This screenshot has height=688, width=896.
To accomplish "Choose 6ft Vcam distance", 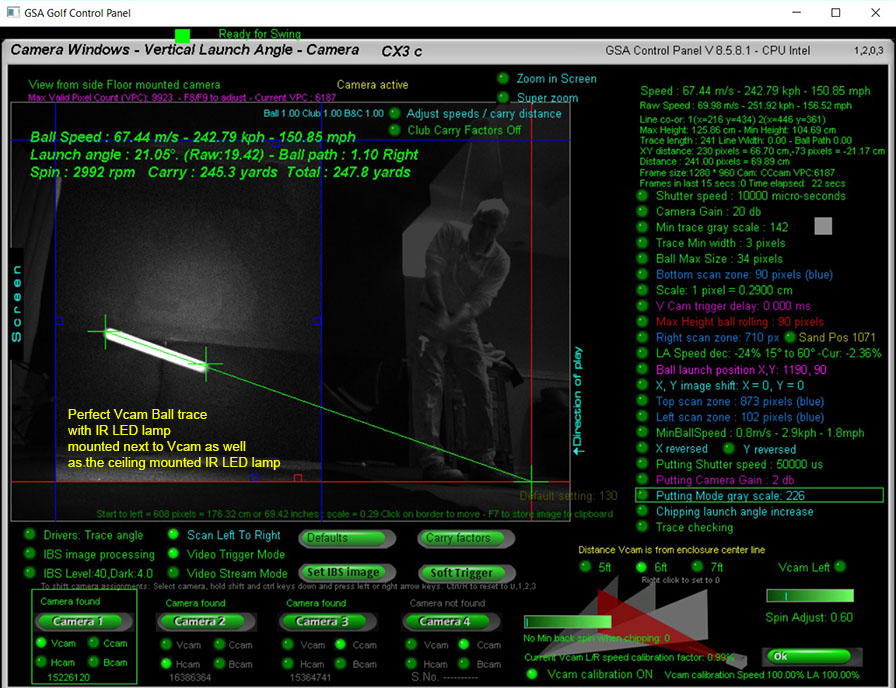I will (642, 566).
